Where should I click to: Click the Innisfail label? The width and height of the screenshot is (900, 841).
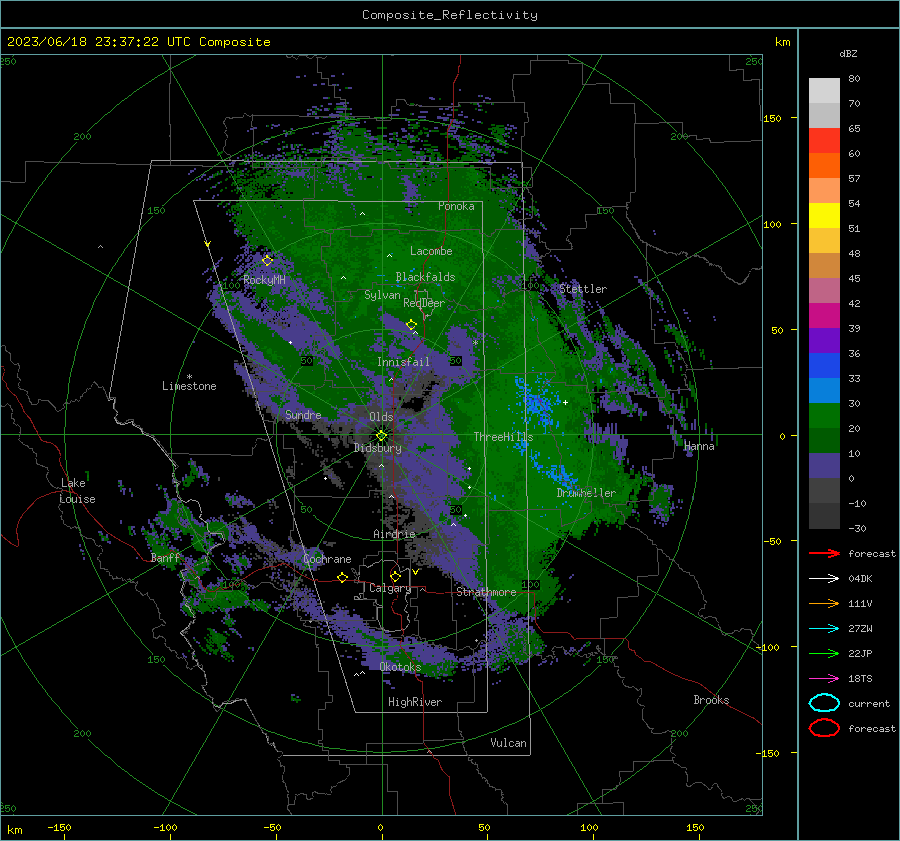pos(403,362)
